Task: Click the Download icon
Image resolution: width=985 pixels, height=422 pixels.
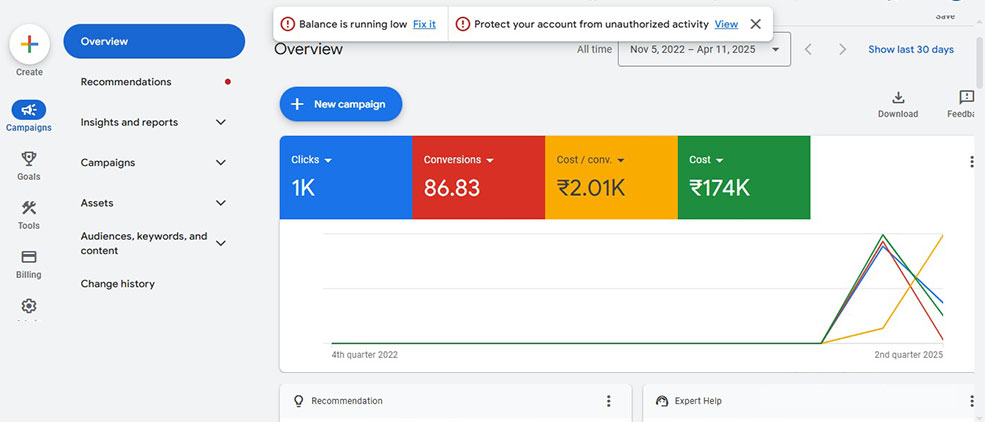Action: [x=898, y=97]
